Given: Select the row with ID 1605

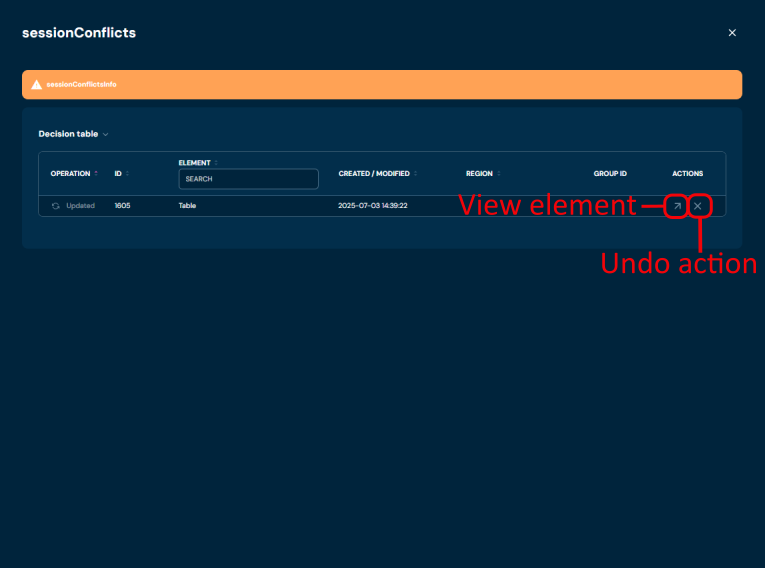Looking at the screenshot, I should (x=122, y=206).
